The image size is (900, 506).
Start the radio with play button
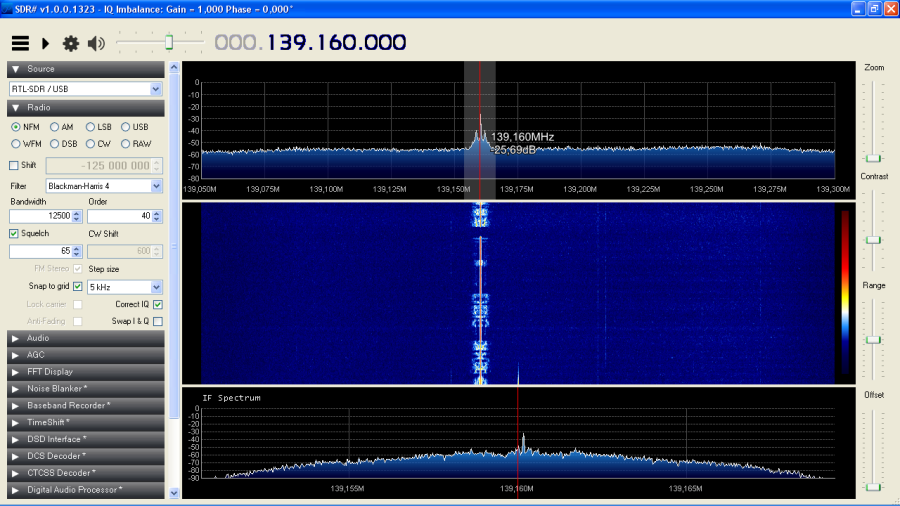[x=45, y=43]
